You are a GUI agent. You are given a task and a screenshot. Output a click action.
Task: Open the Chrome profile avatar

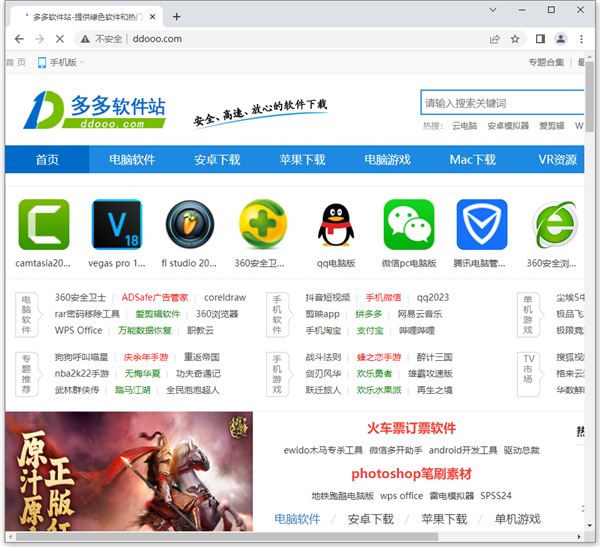click(561, 39)
